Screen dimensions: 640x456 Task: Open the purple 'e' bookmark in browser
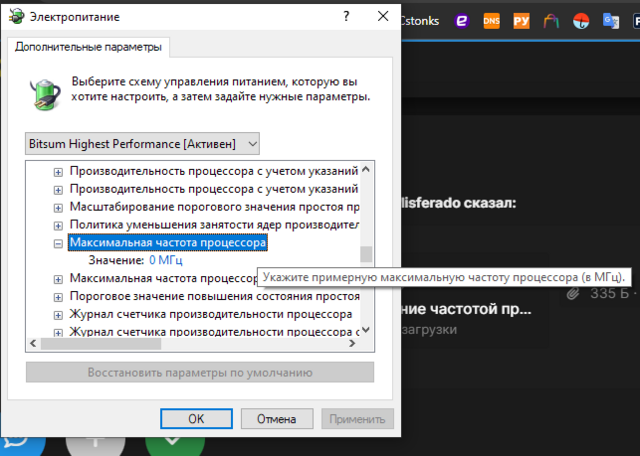click(x=462, y=21)
